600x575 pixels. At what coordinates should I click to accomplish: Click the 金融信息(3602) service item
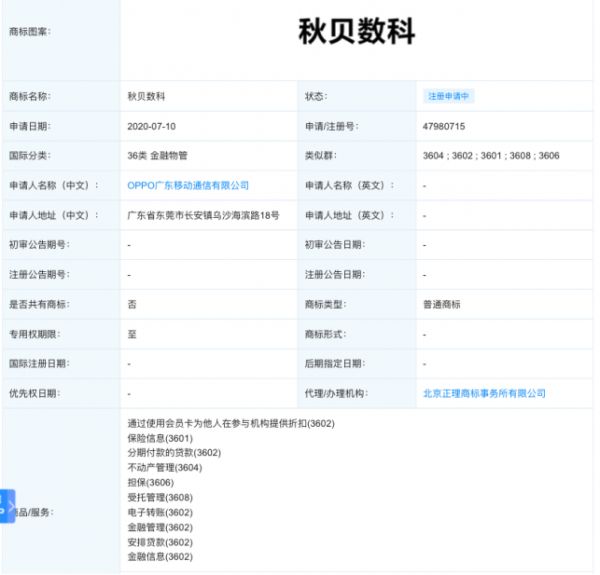[160, 557]
